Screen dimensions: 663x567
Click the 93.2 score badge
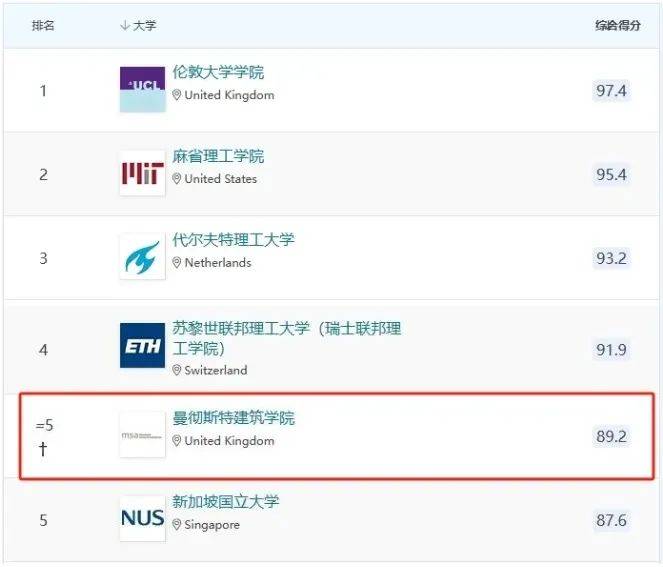point(611,258)
